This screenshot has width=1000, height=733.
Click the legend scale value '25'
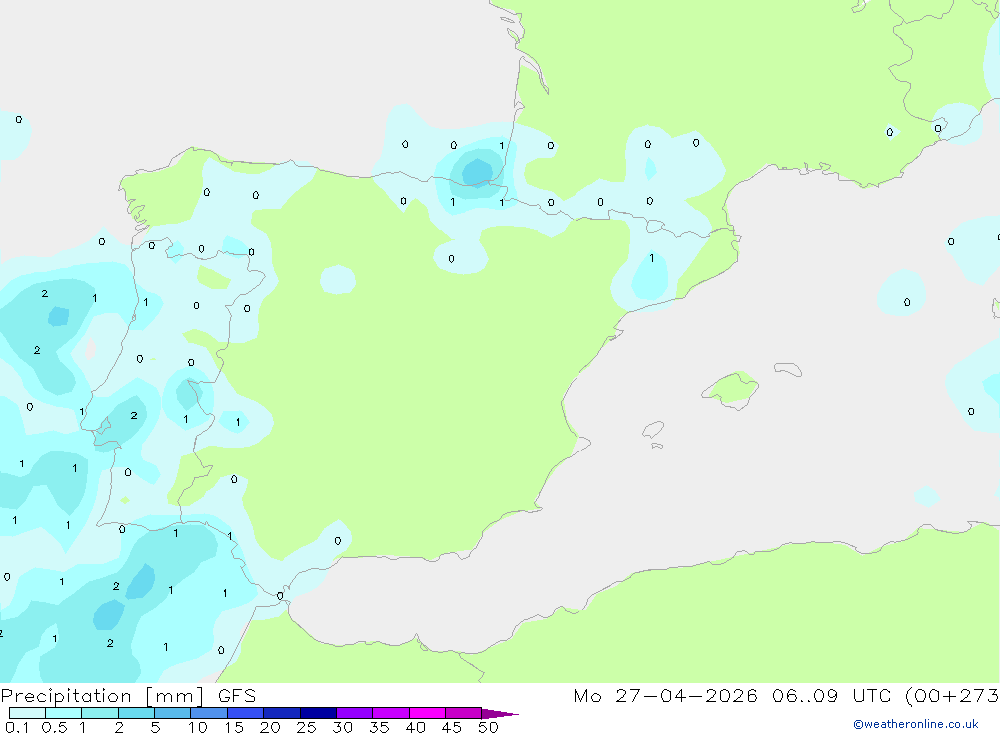tap(307, 727)
